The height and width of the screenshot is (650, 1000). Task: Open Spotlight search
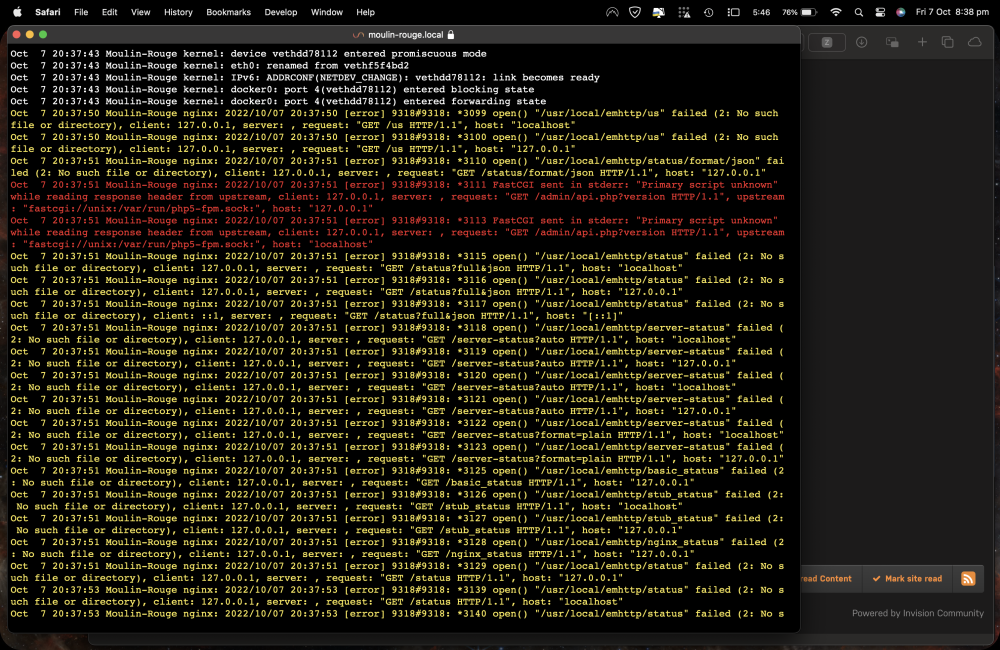coord(858,12)
